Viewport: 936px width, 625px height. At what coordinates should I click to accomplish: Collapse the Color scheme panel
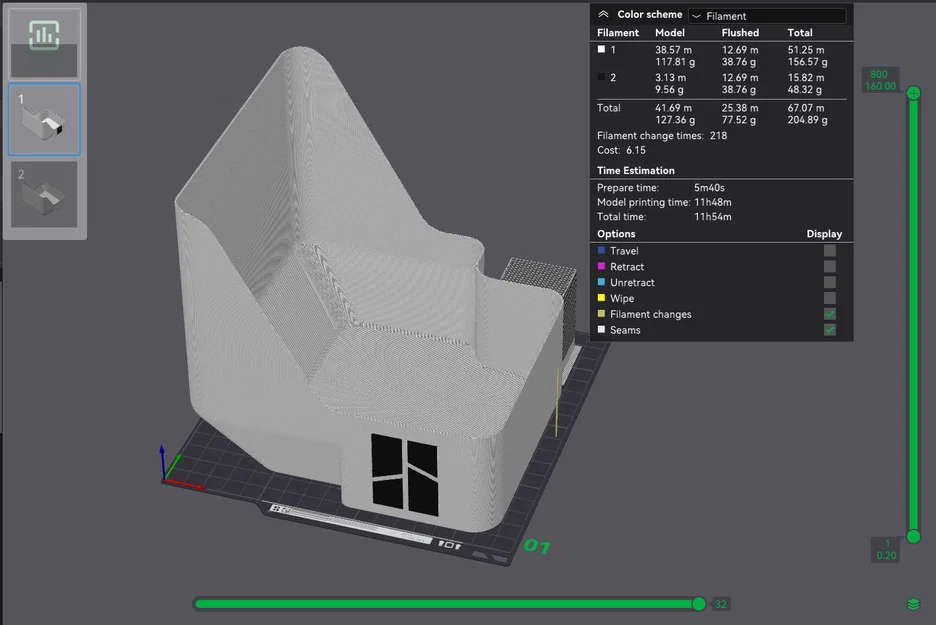click(604, 14)
